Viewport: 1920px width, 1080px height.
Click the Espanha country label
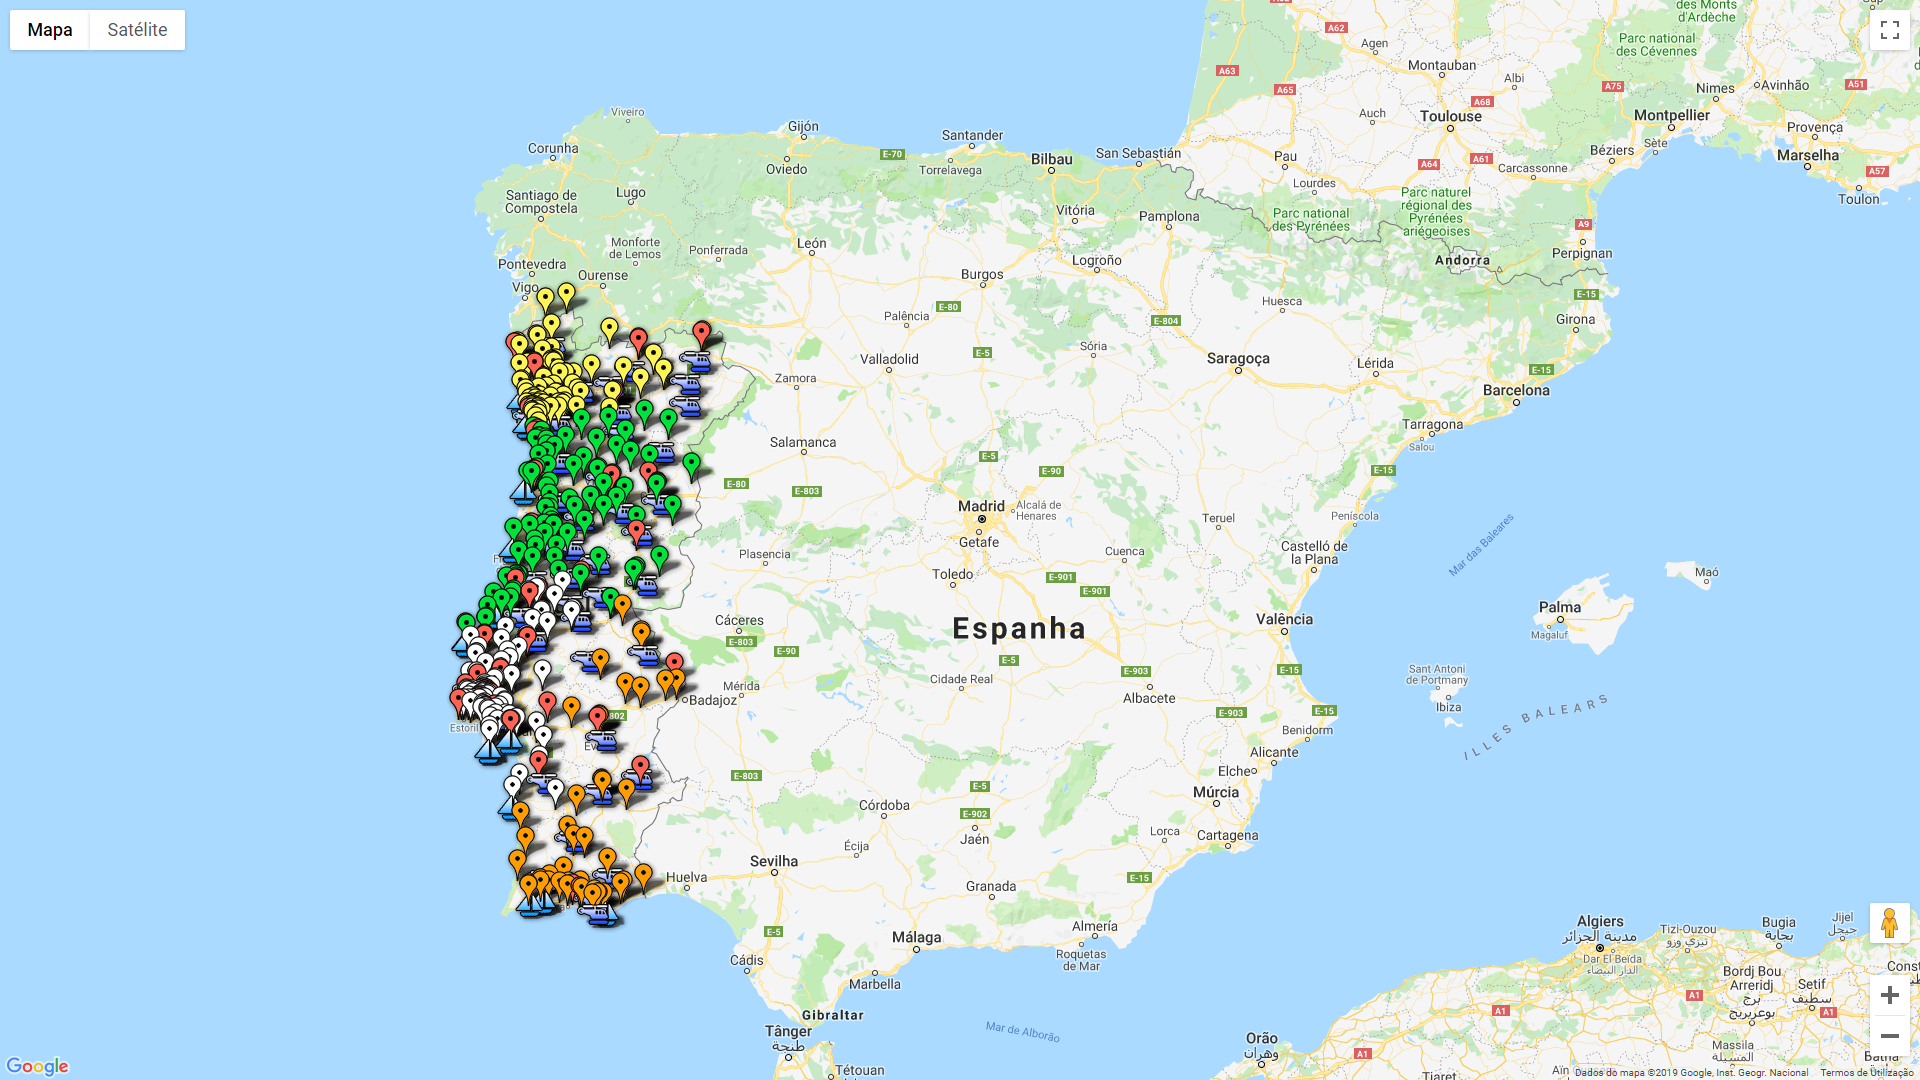tap(1018, 628)
